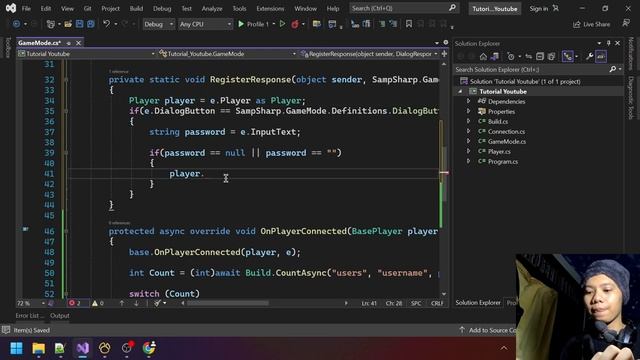Open the File menu
The image size is (640, 360).
[x=26, y=8]
